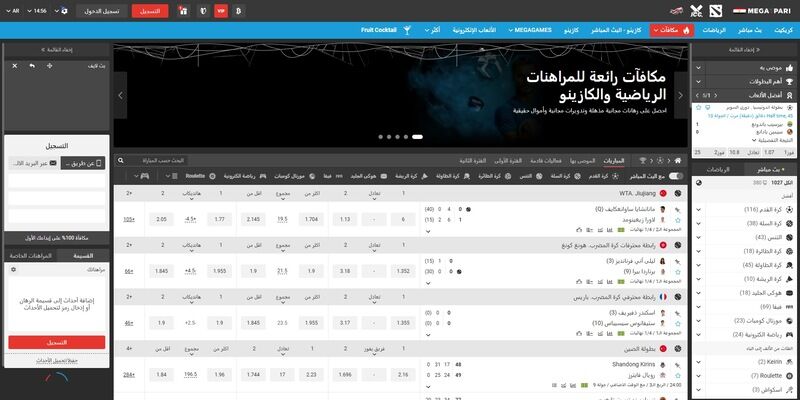
Task: Go to next banner slide arrow
Action: tap(682, 95)
